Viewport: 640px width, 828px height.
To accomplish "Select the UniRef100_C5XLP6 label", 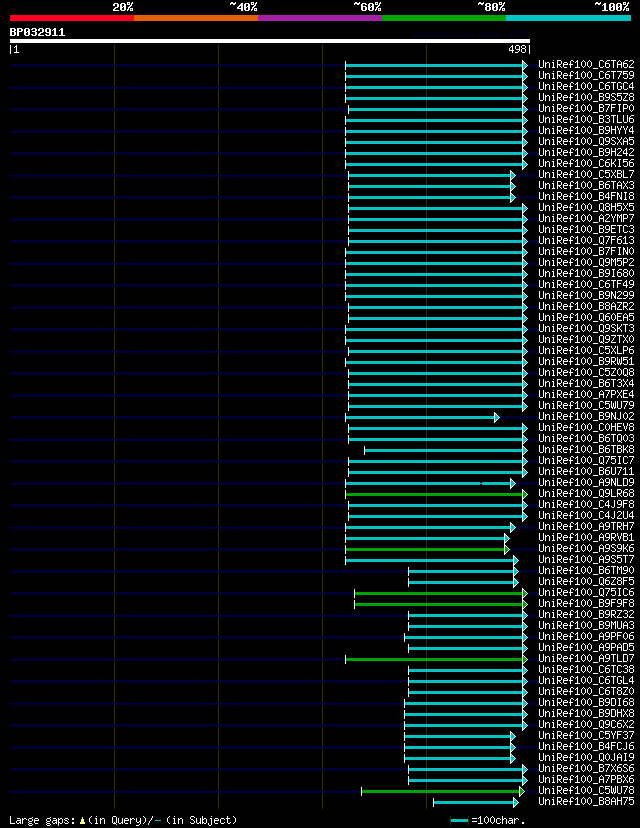I will [586, 351].
